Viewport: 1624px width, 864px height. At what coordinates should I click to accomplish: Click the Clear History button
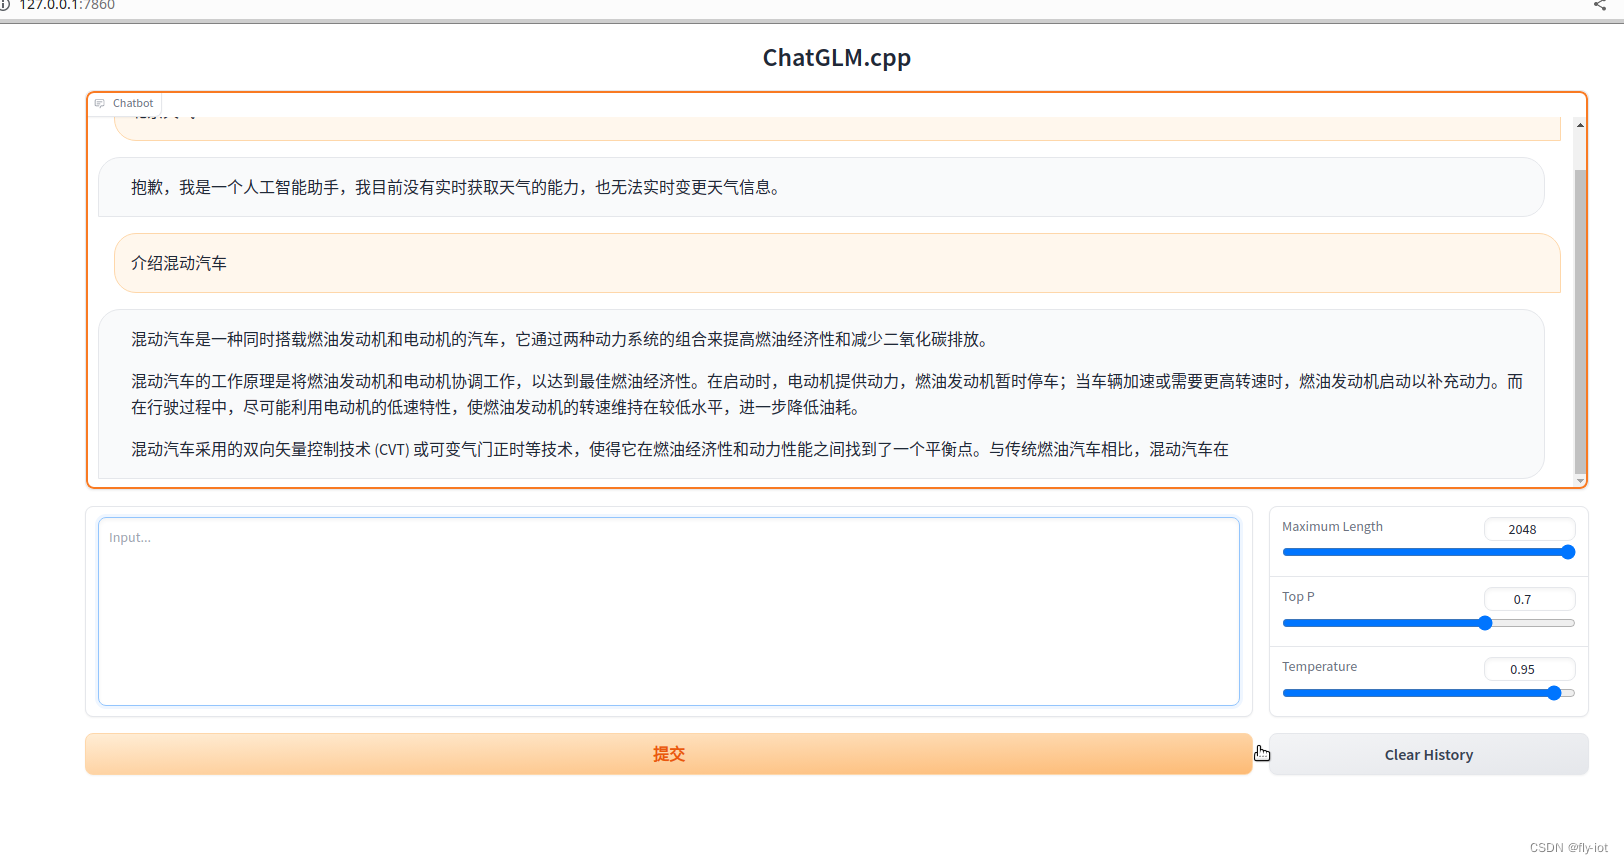click(x=1428, y=755)
